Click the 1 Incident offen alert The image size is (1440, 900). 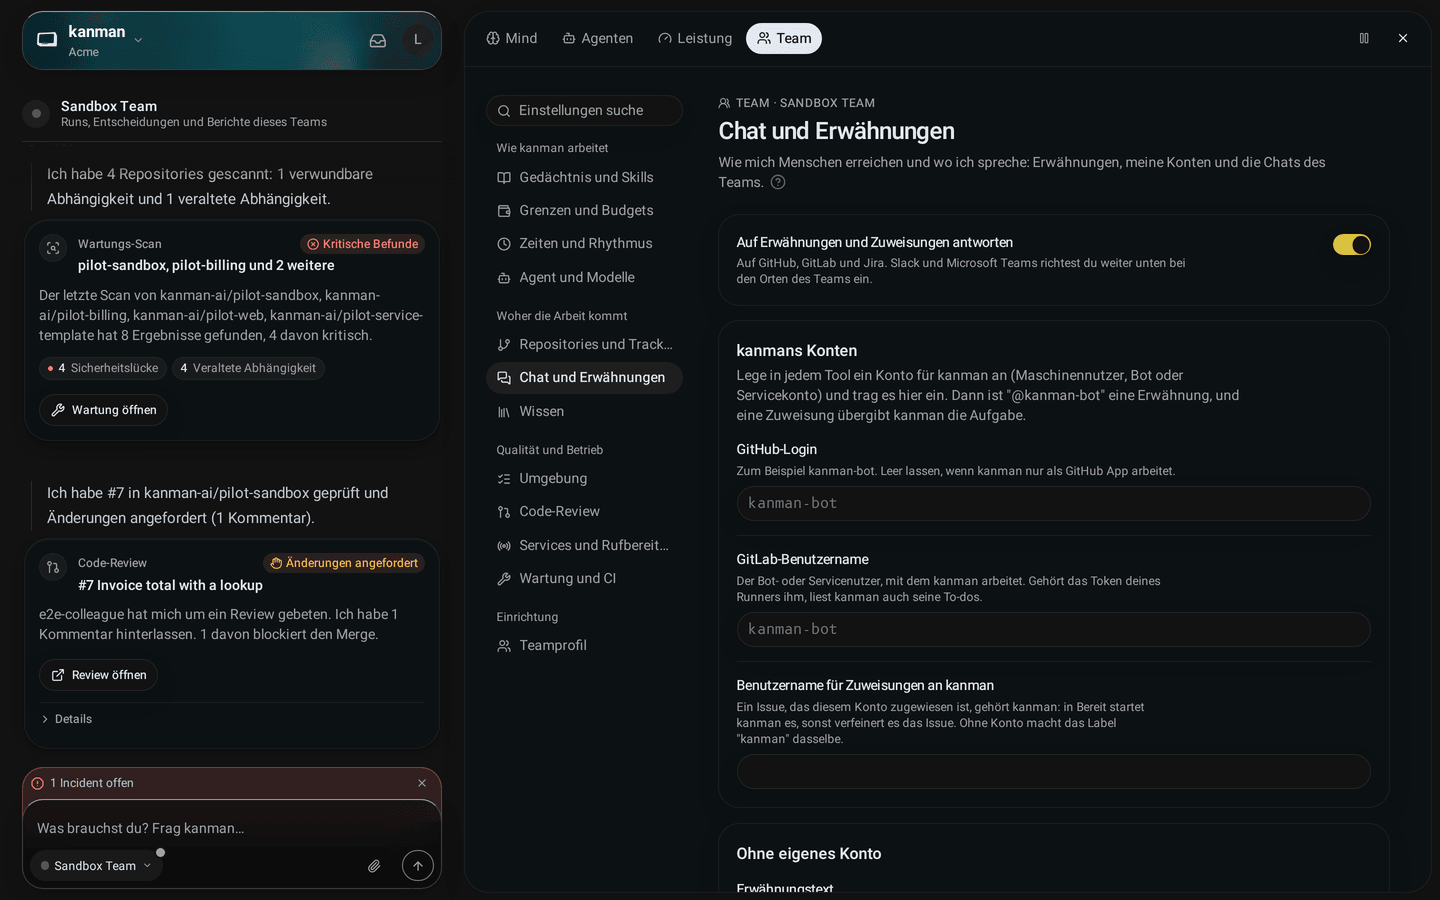pyautogui.click(x=92, y=783)
